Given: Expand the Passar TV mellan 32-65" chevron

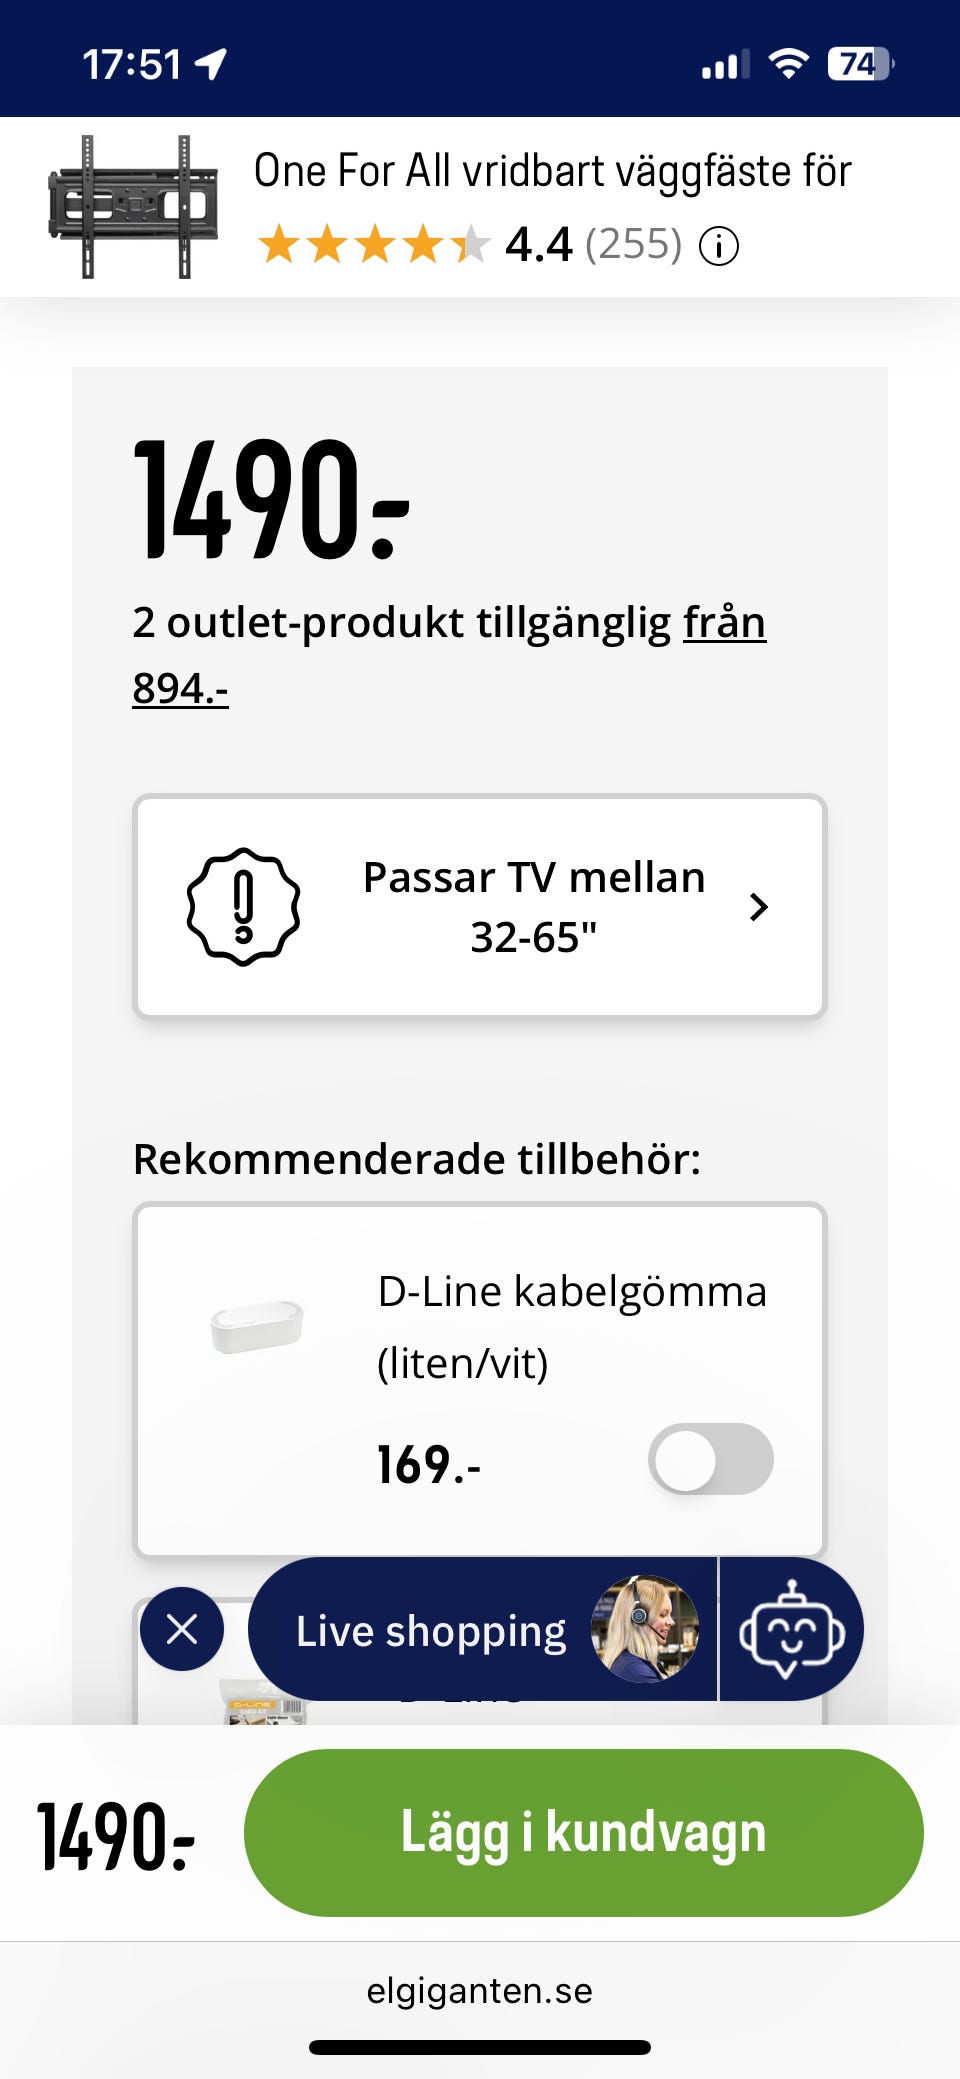Looking at the screenshot, I should tap(759, 906).
